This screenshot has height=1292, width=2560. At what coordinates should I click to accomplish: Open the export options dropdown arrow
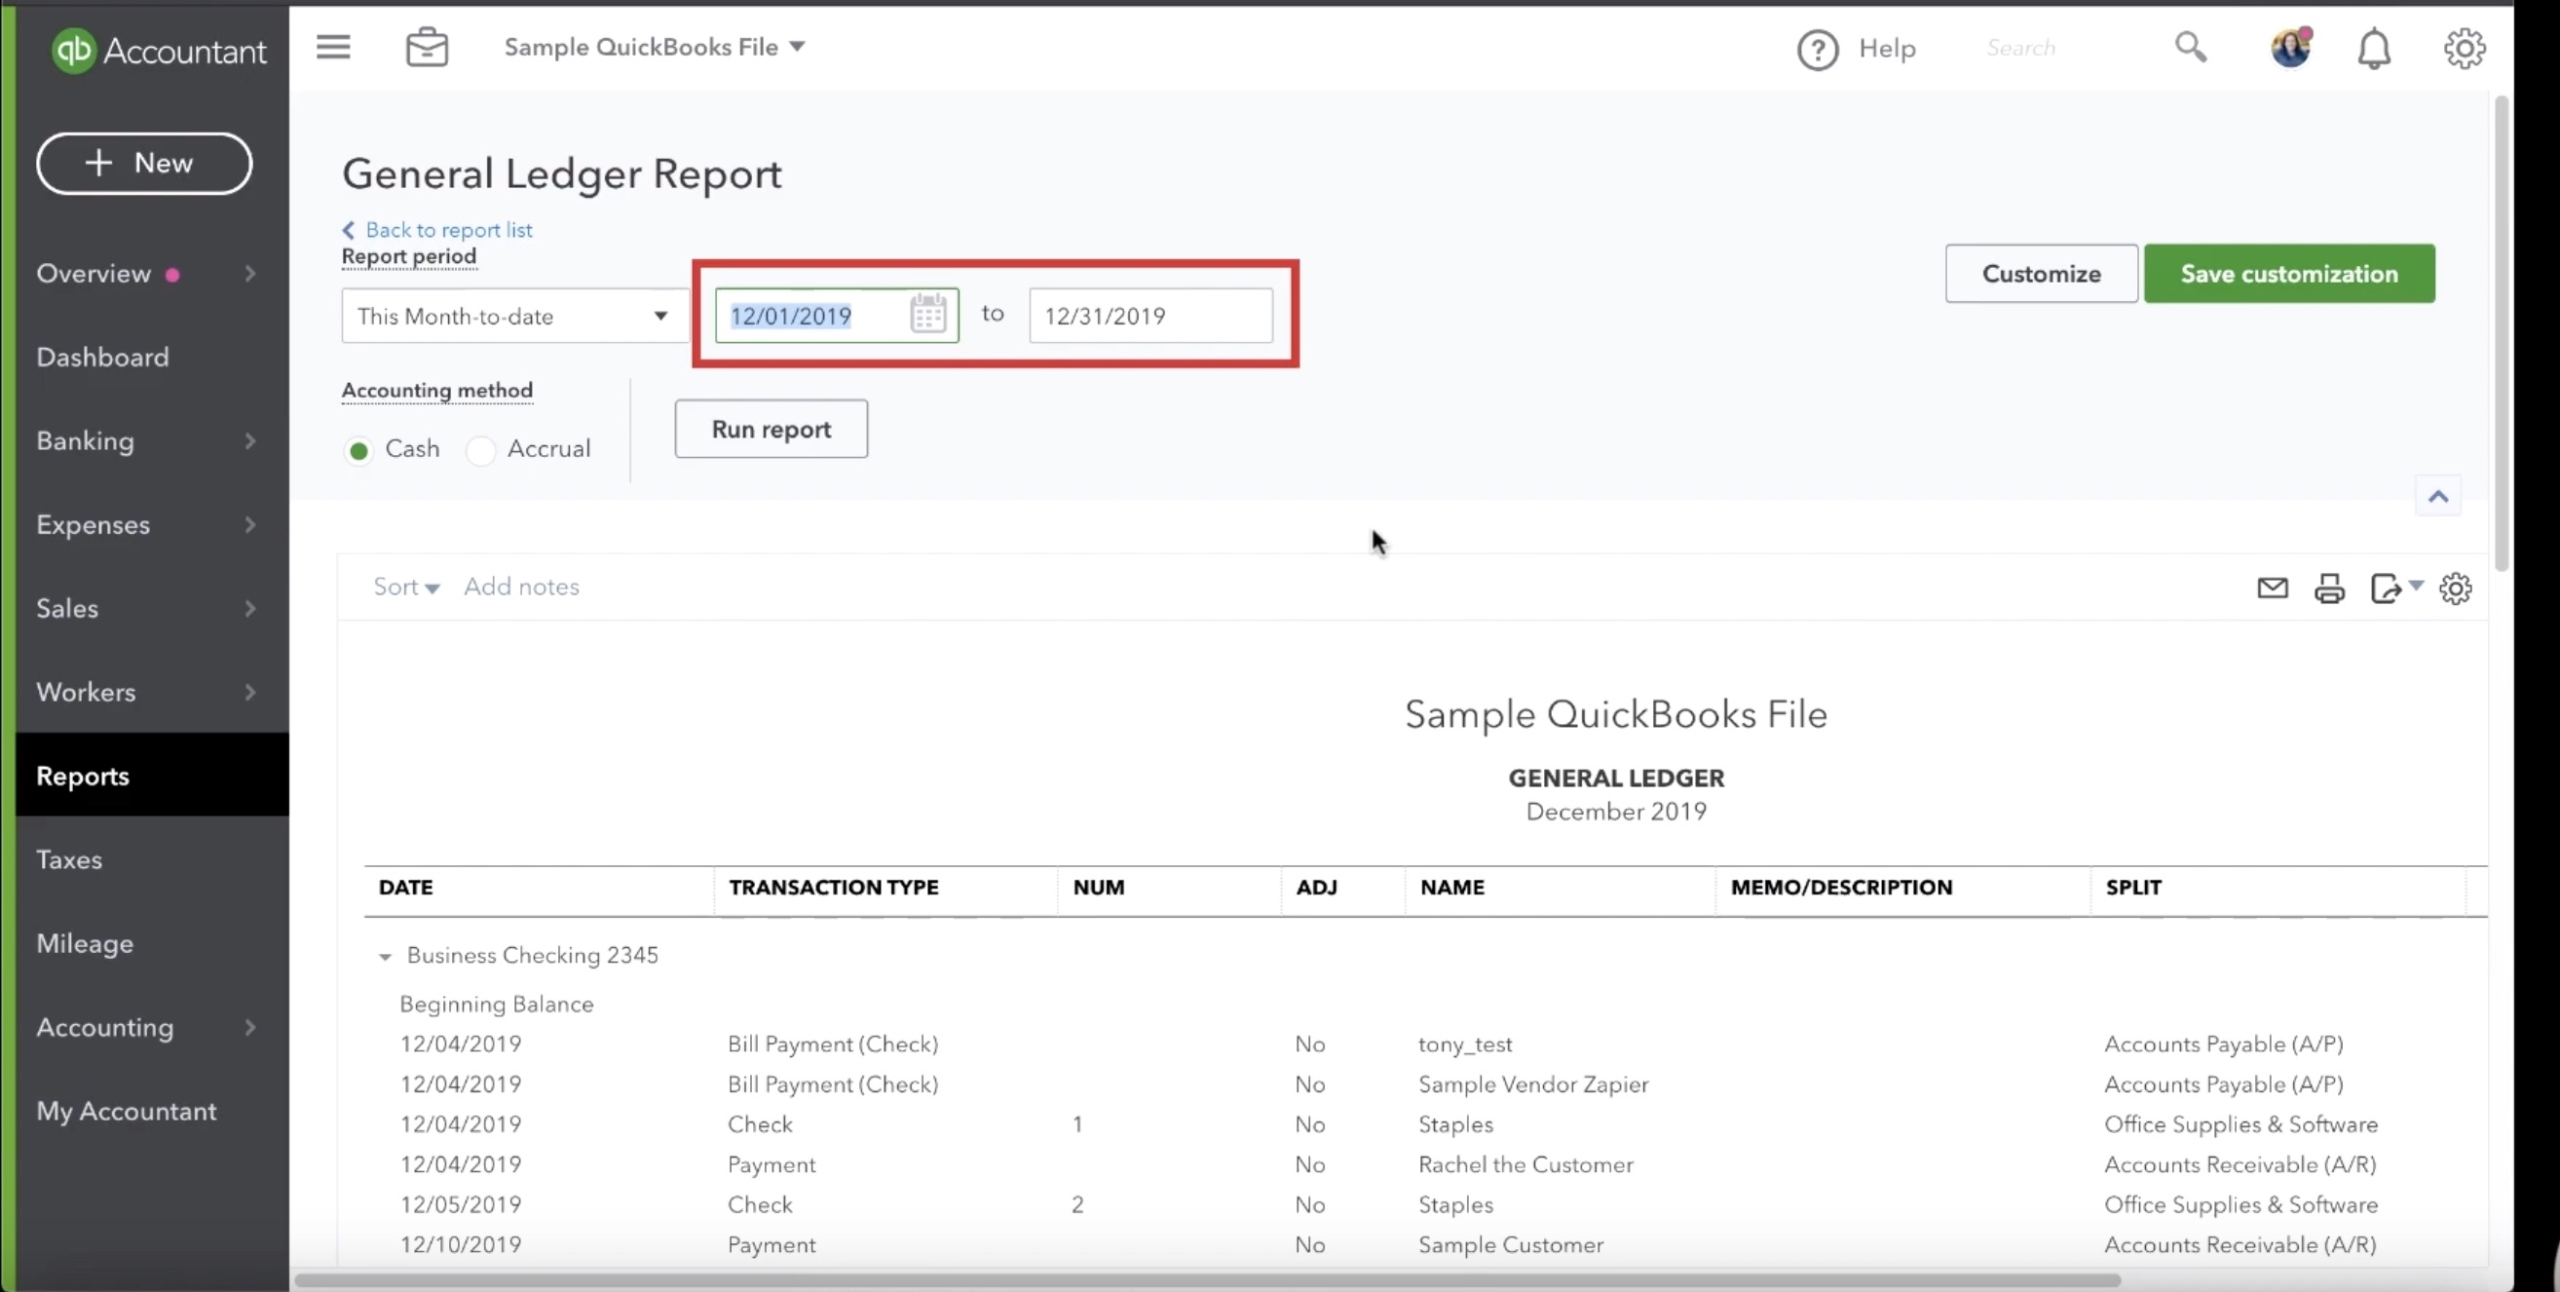pyautogui.click(x=2416, y=585)
